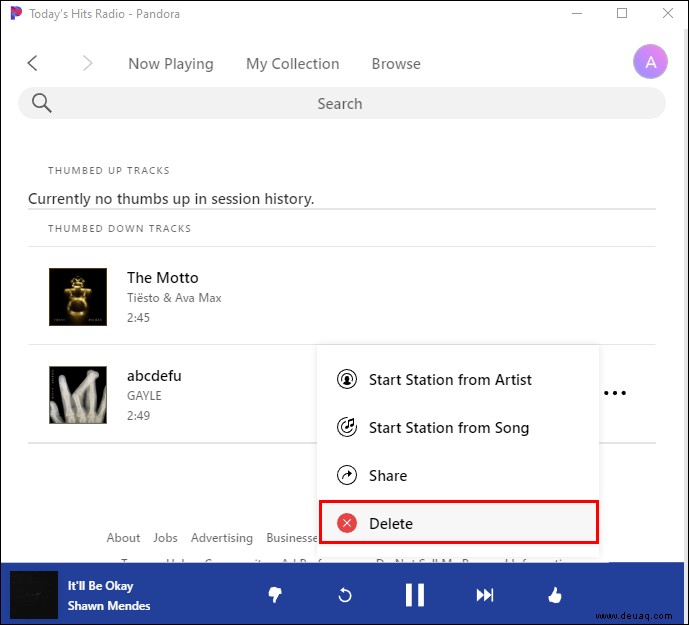Replay the current track
689x625 pixels.
pos(345,595)
